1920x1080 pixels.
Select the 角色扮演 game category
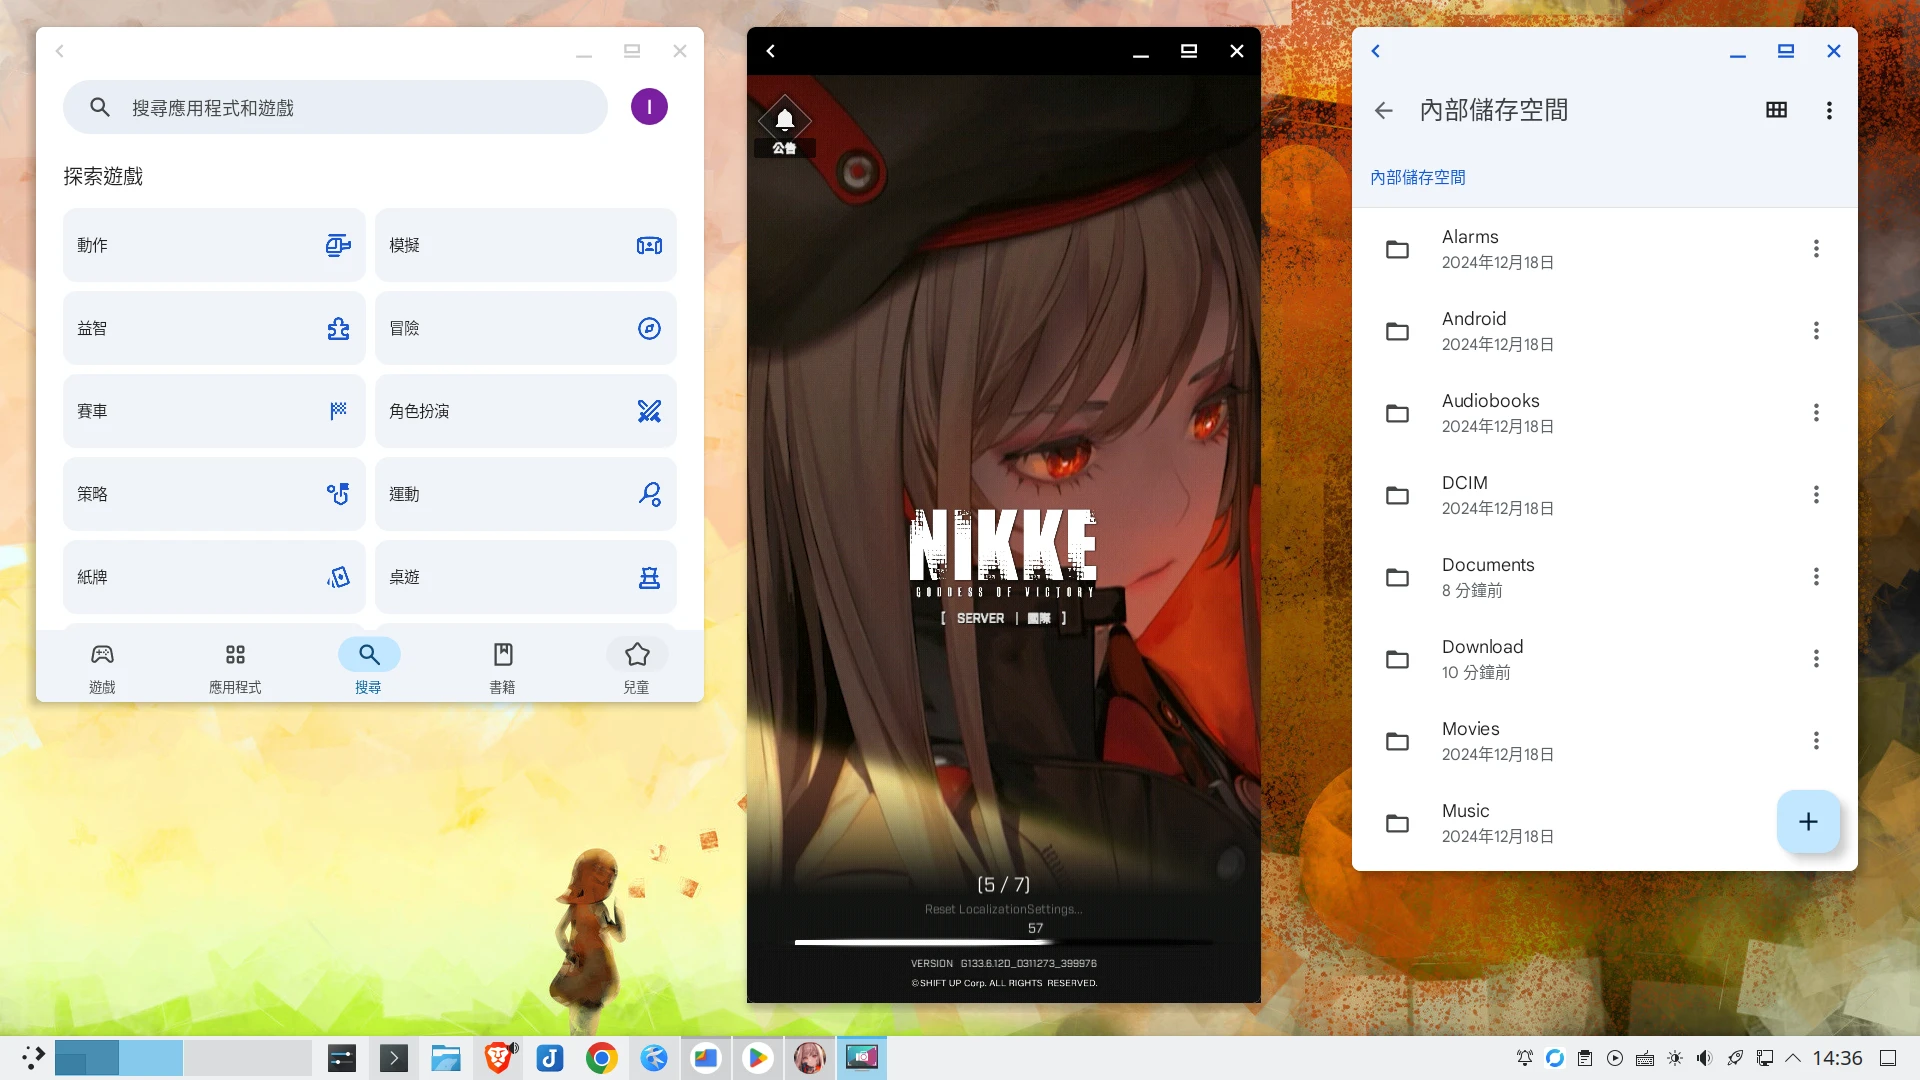pyautogui.click(x=525, y=411)
